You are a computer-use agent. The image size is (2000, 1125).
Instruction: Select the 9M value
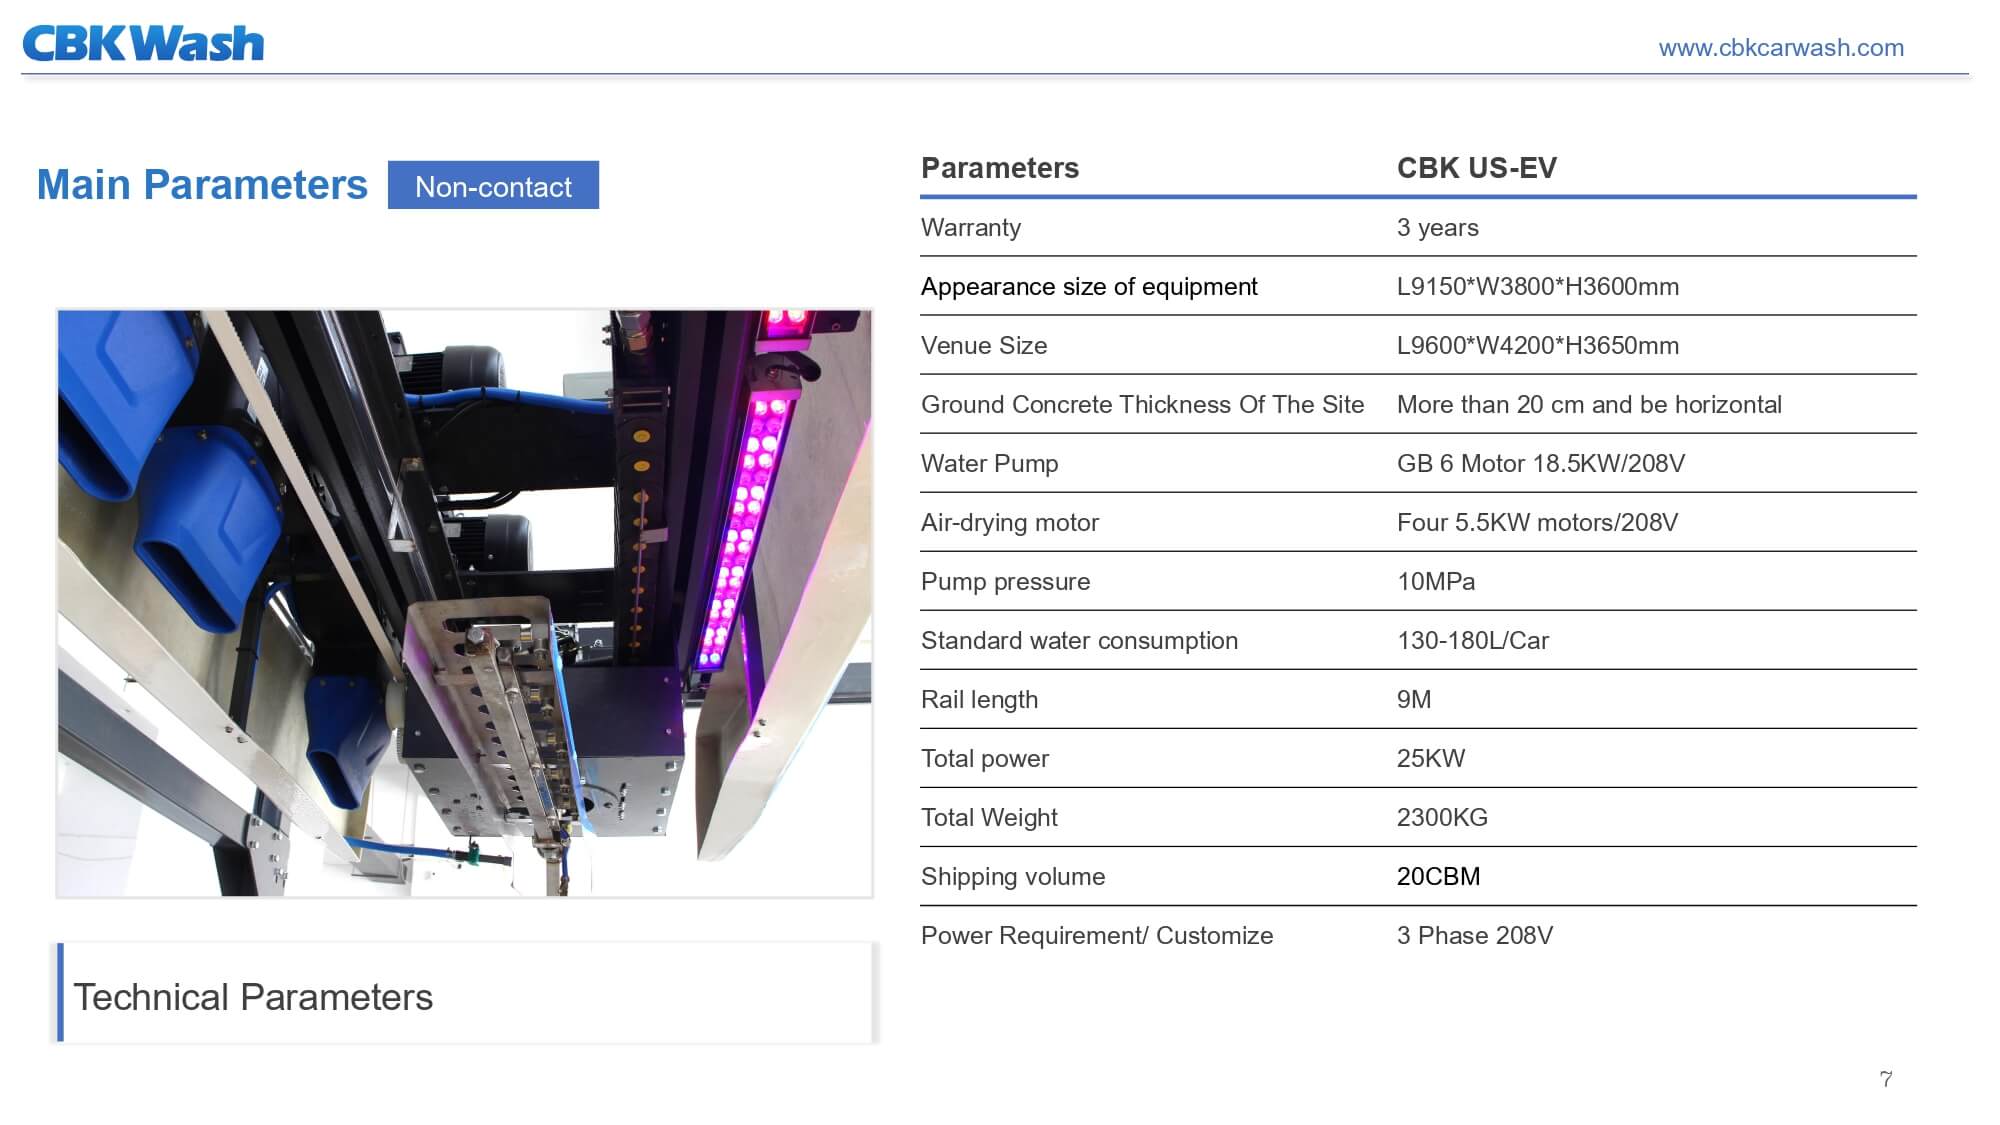(x=1413, y=700)
